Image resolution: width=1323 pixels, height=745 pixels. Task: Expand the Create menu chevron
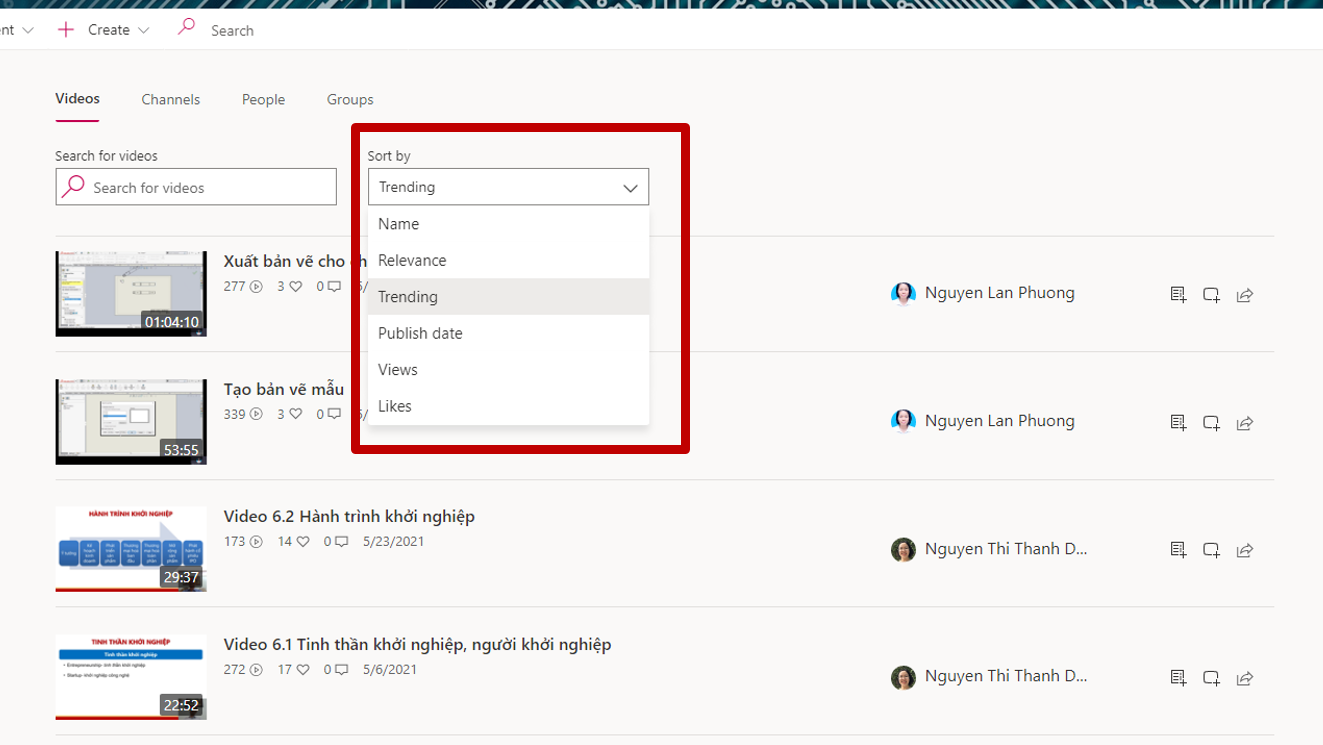(x=144, y=31)
